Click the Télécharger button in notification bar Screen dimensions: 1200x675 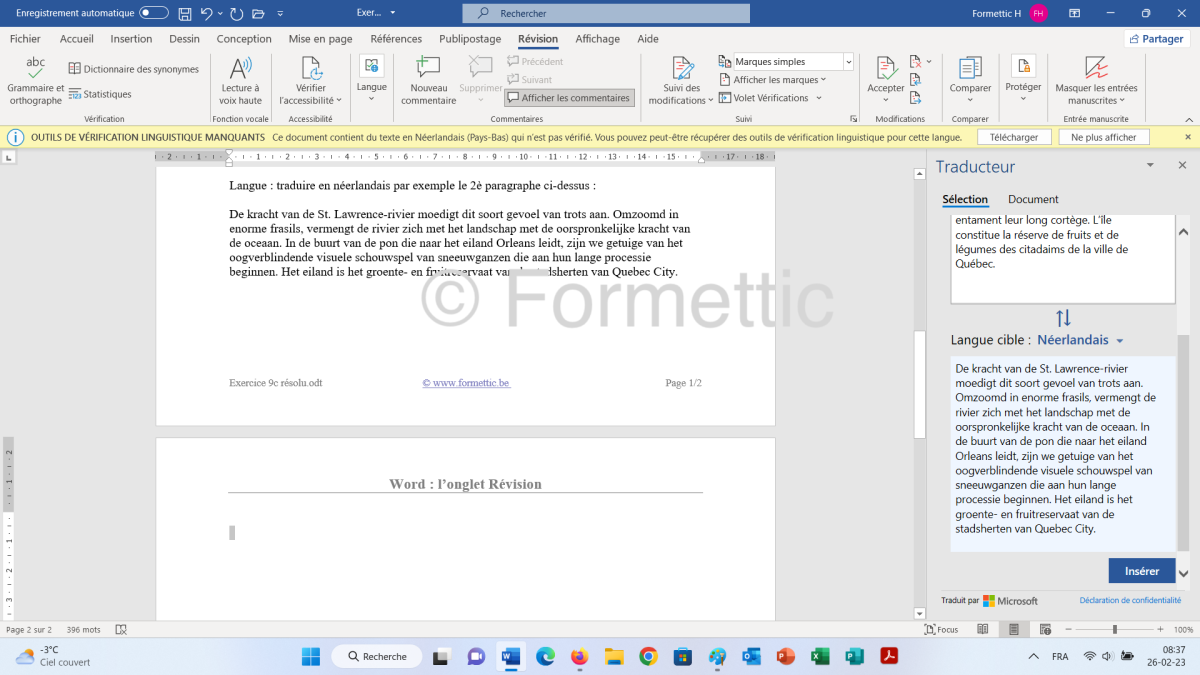coord(1014,137)
